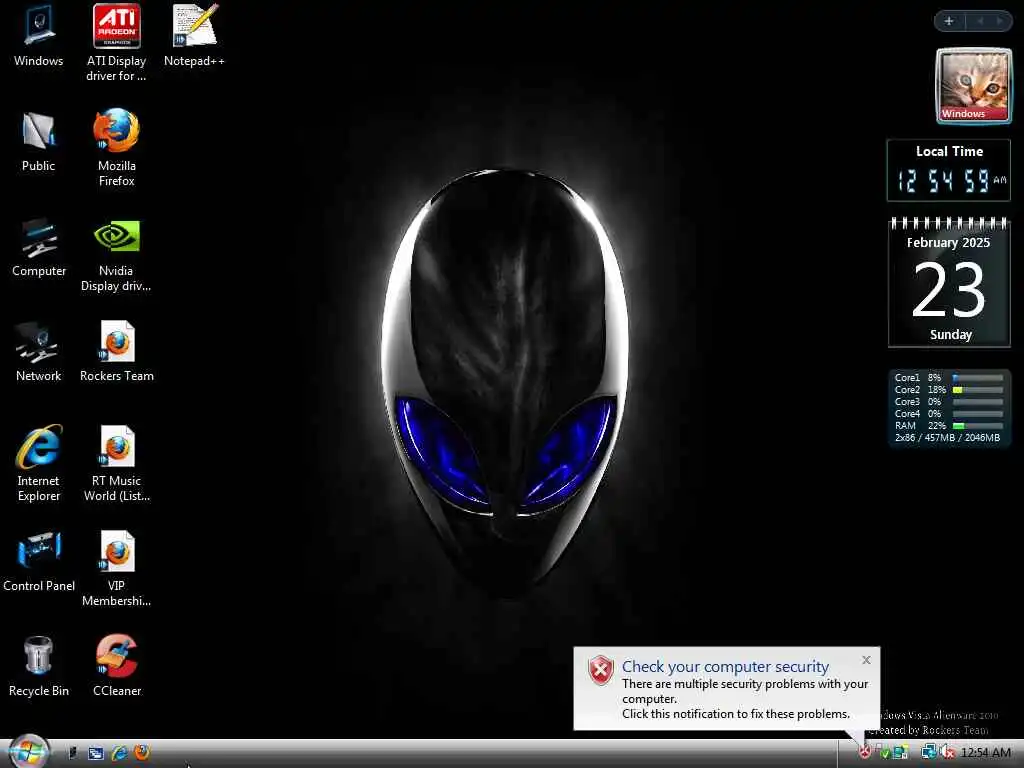Screen dimensions: 1024x768
Task: Click the 'Sunday' label in the calendar gadget
Action: (951, 334)
